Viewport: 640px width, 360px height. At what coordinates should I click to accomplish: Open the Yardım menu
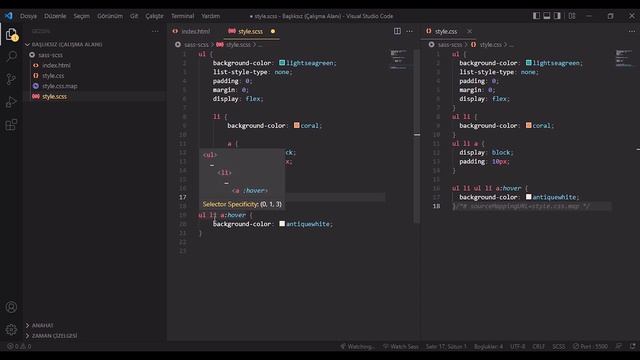point(211,16)
